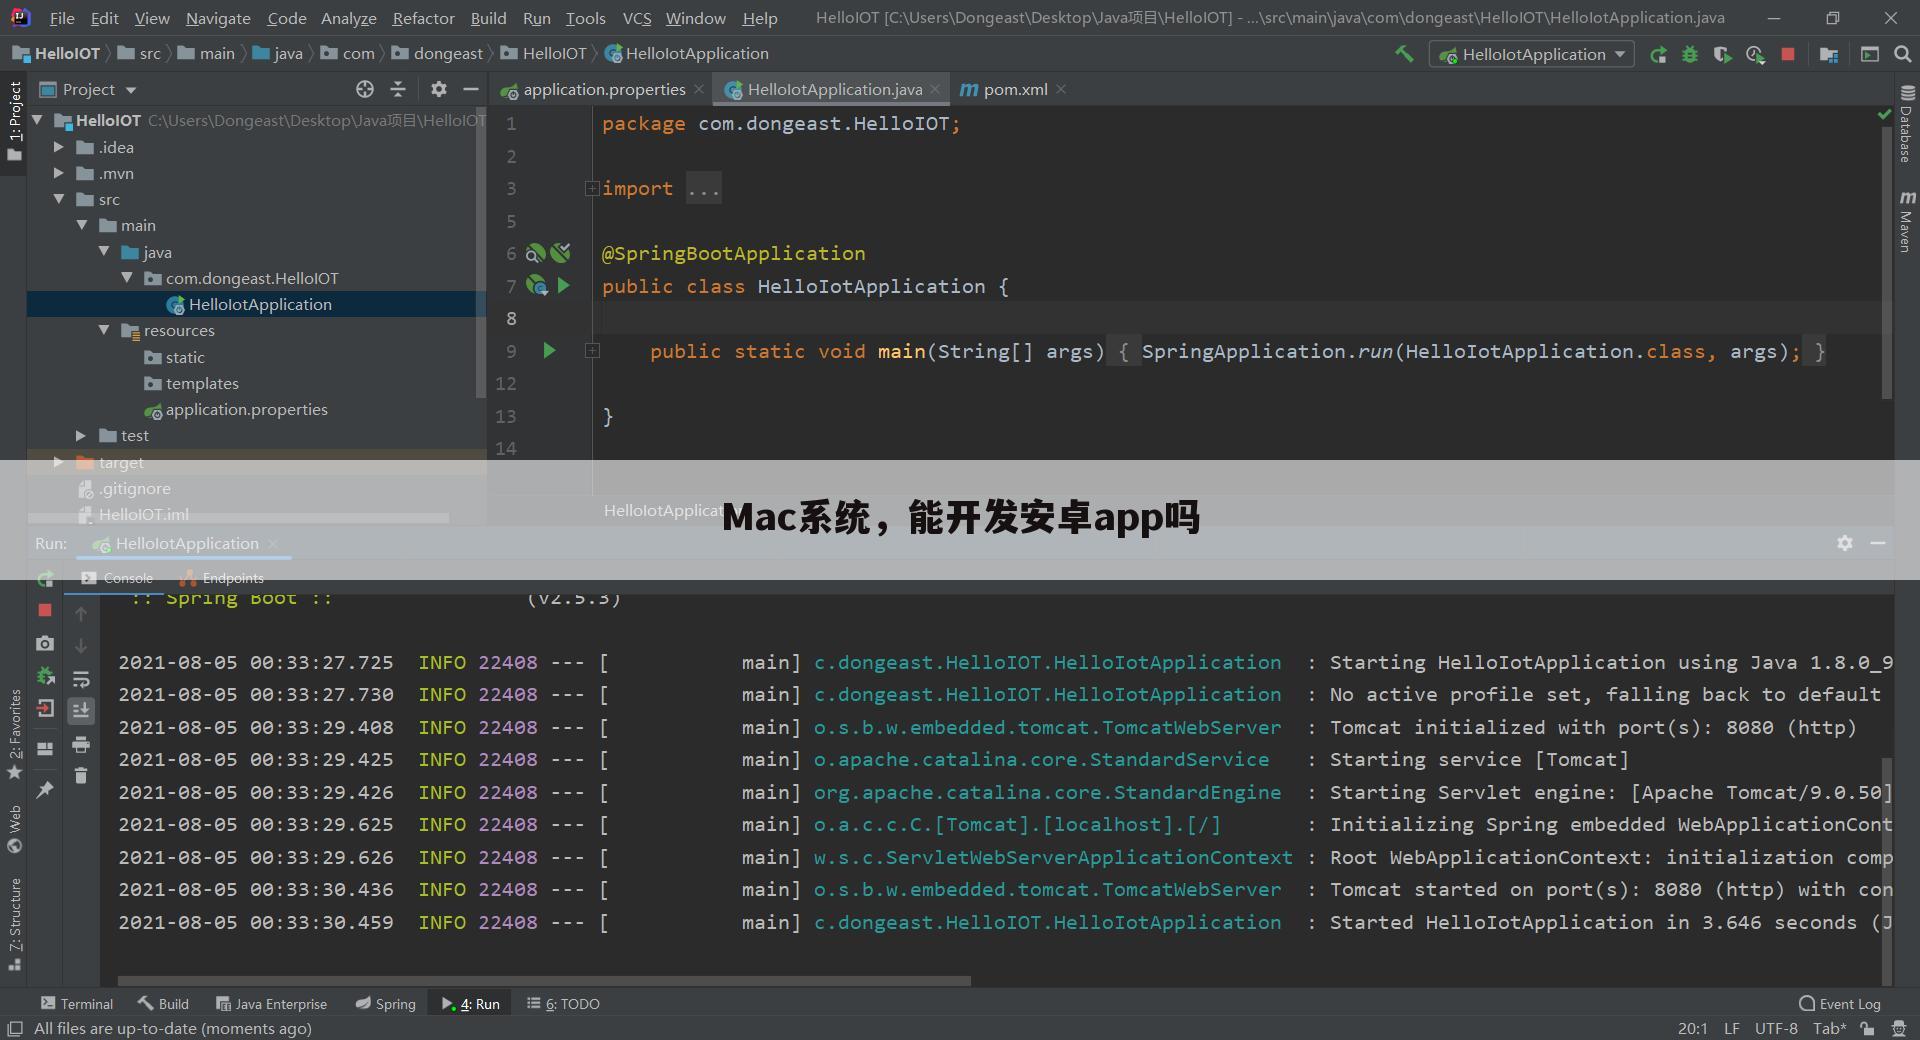Open Project Structure icon in the toolbar
The height and width of the screenshot is (1040, 1920).
[x=1829, y=55]
